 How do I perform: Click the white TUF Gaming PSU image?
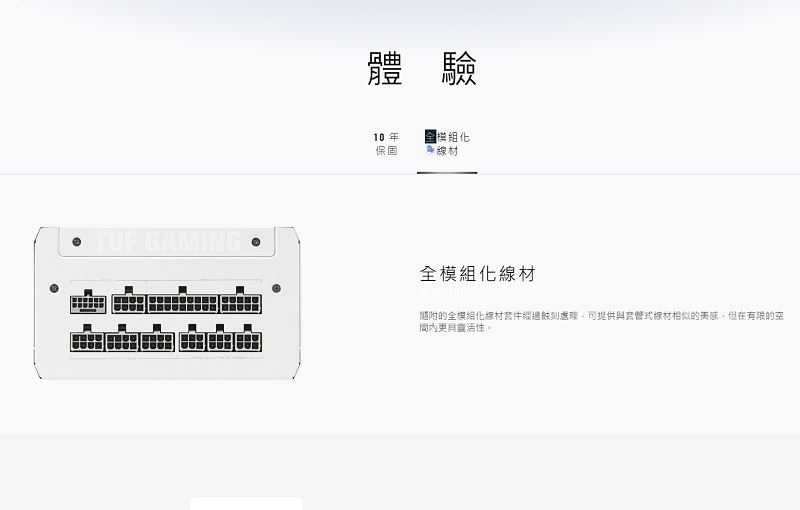coord(167,303)
